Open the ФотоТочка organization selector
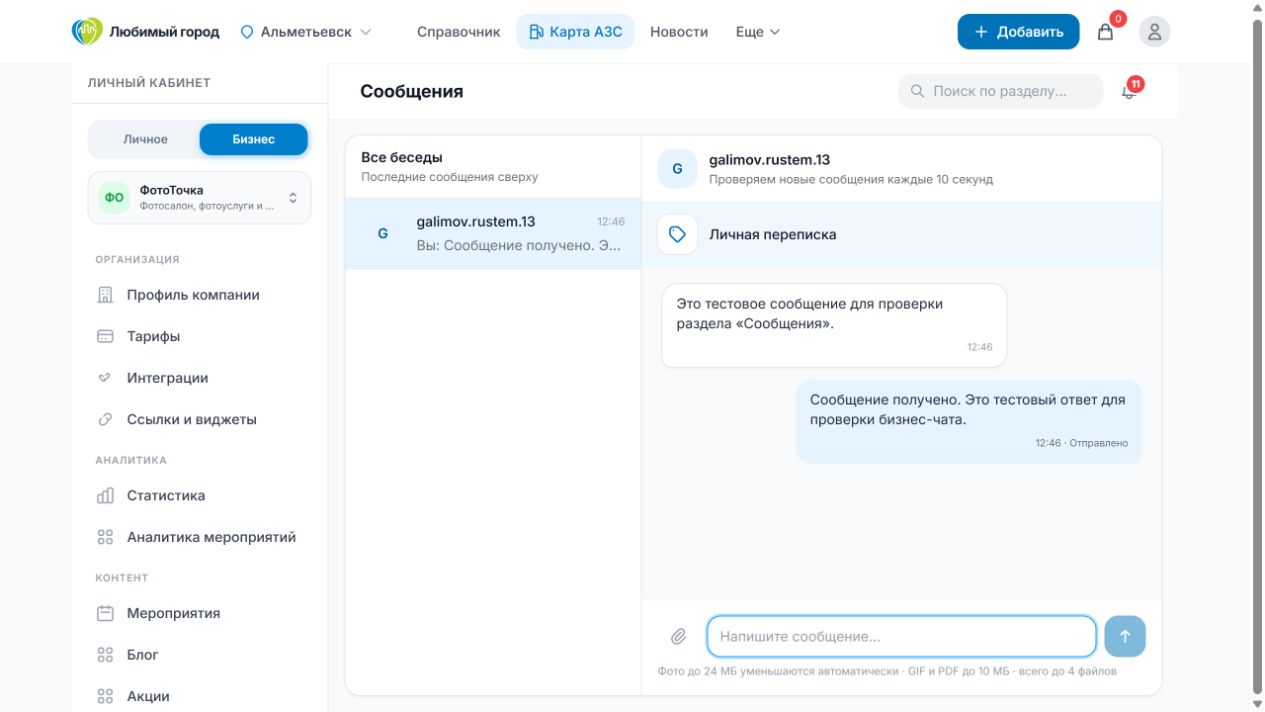This screenshot has width=1265, height=712. click(200, 197)
